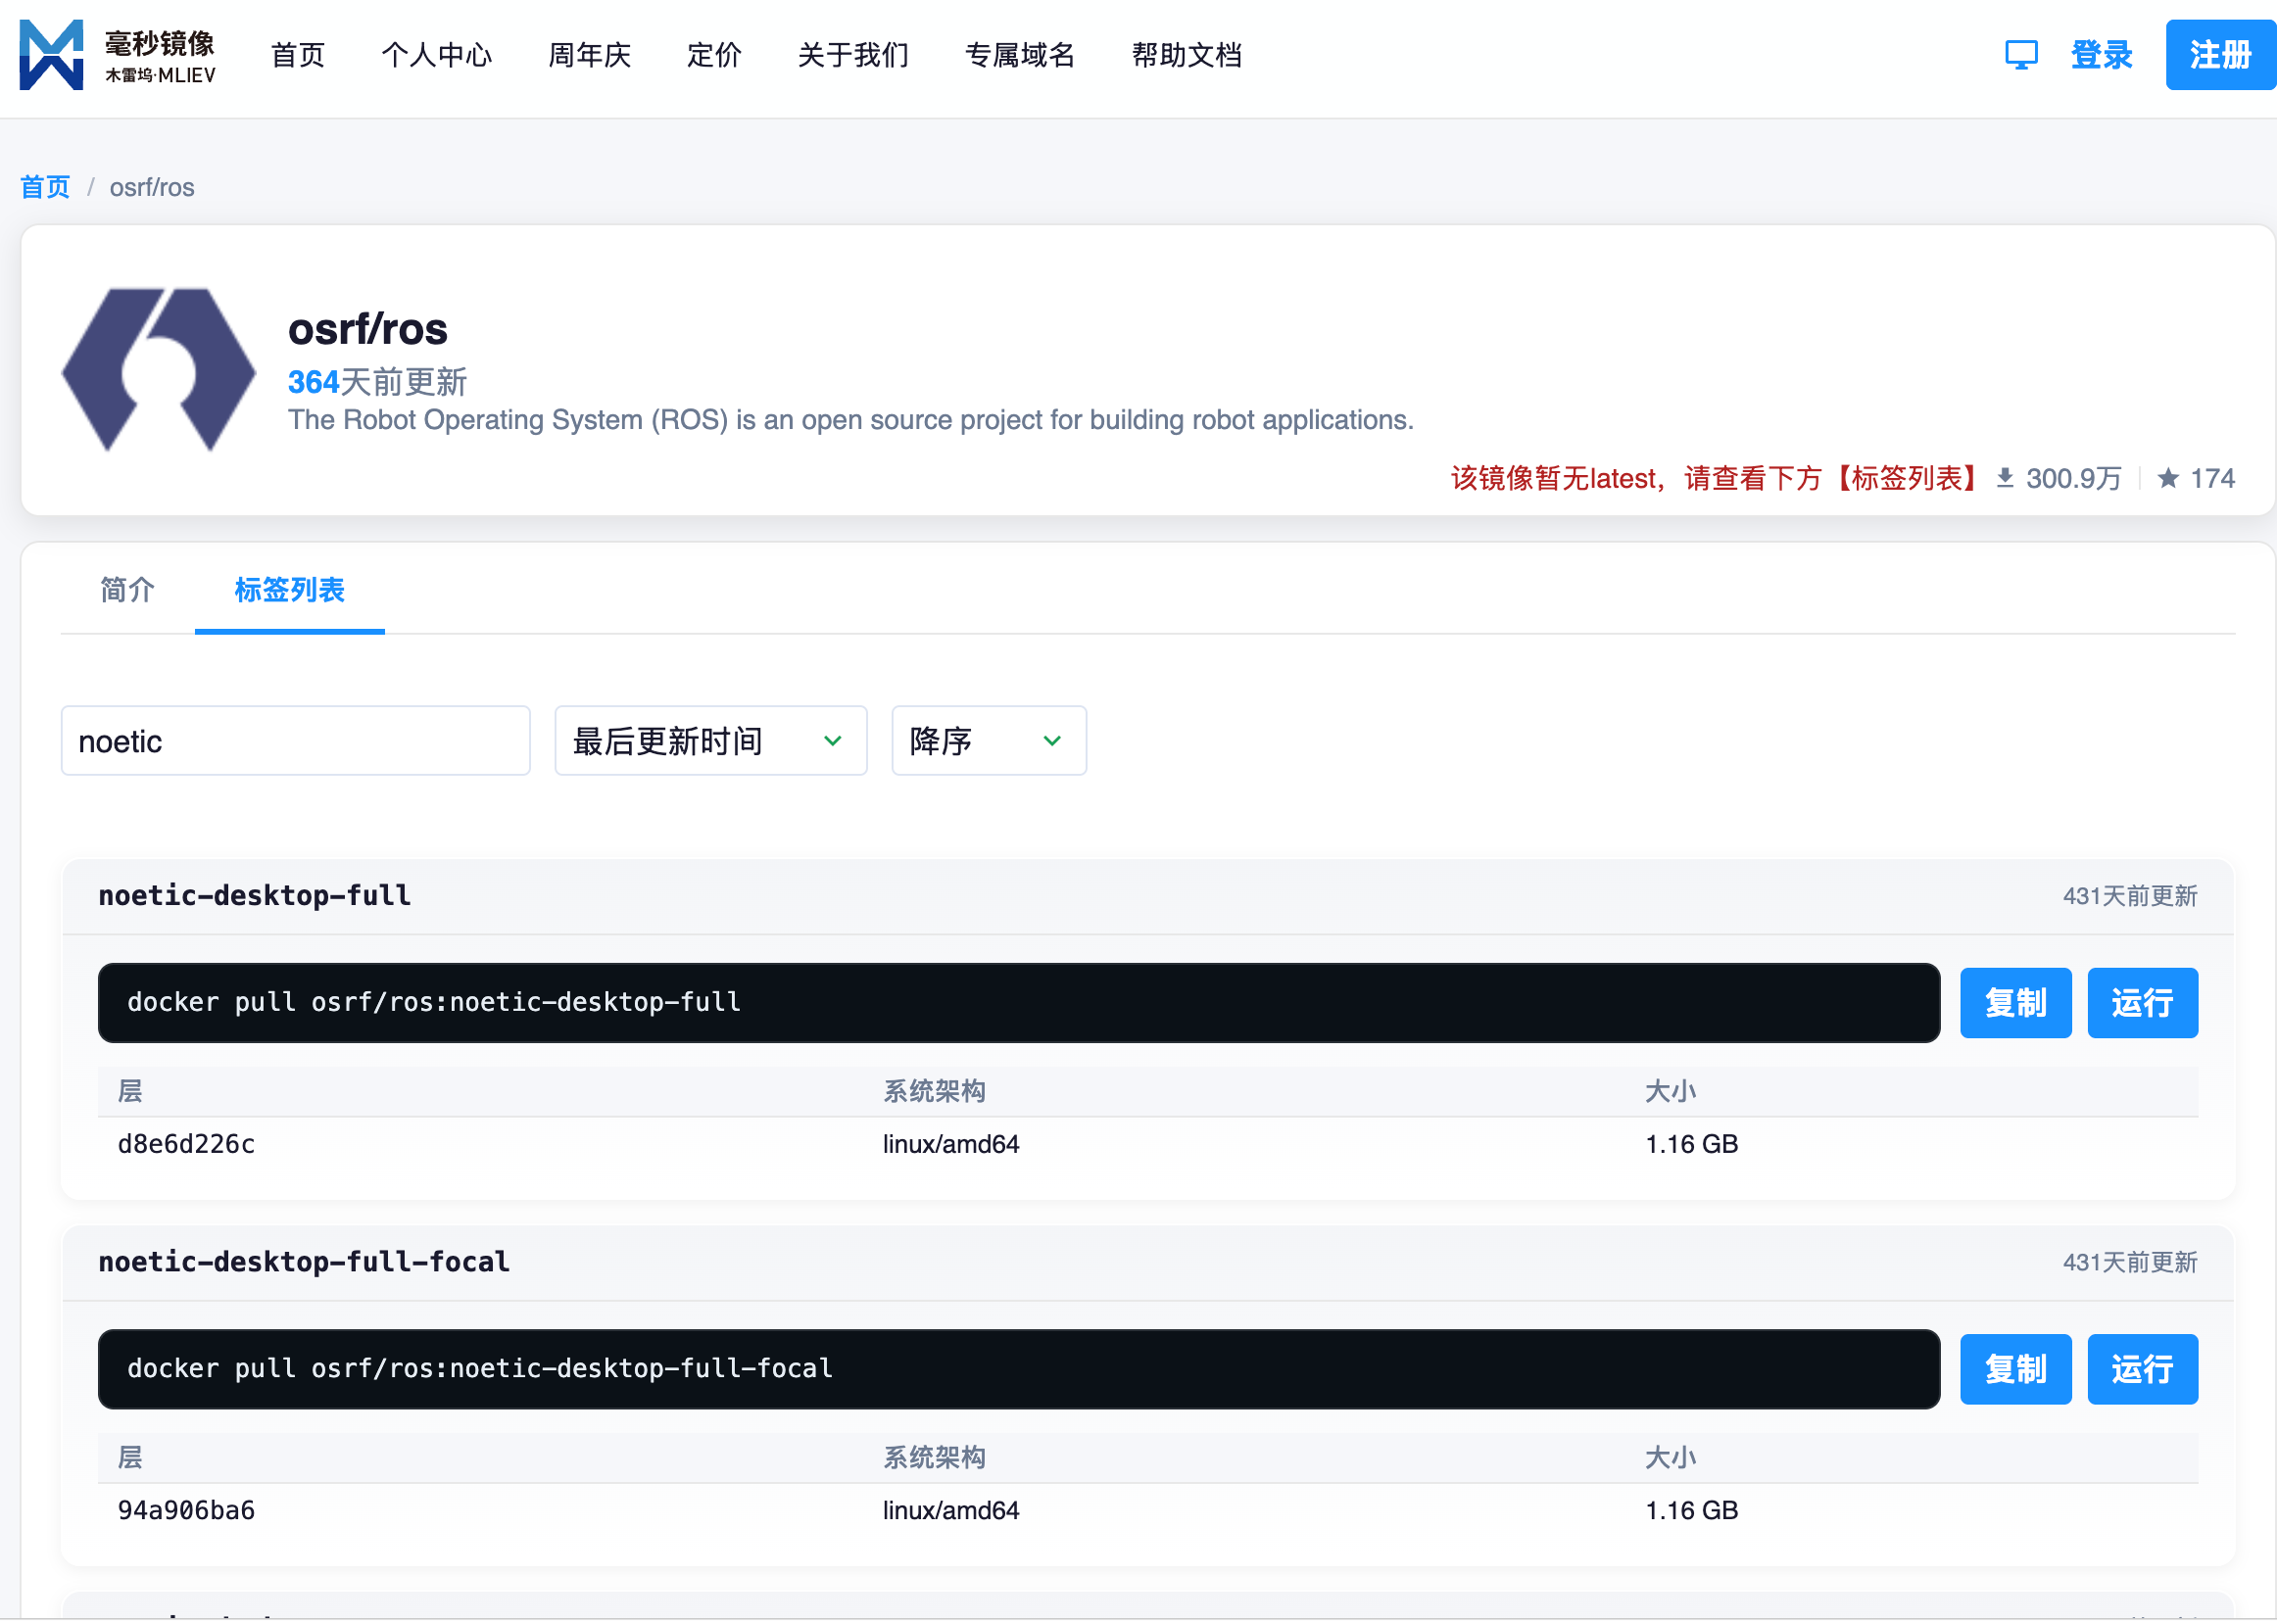
Task: Click the 首页 breadcrumb link
Action: pyautogui.click(x=45, y=187)
